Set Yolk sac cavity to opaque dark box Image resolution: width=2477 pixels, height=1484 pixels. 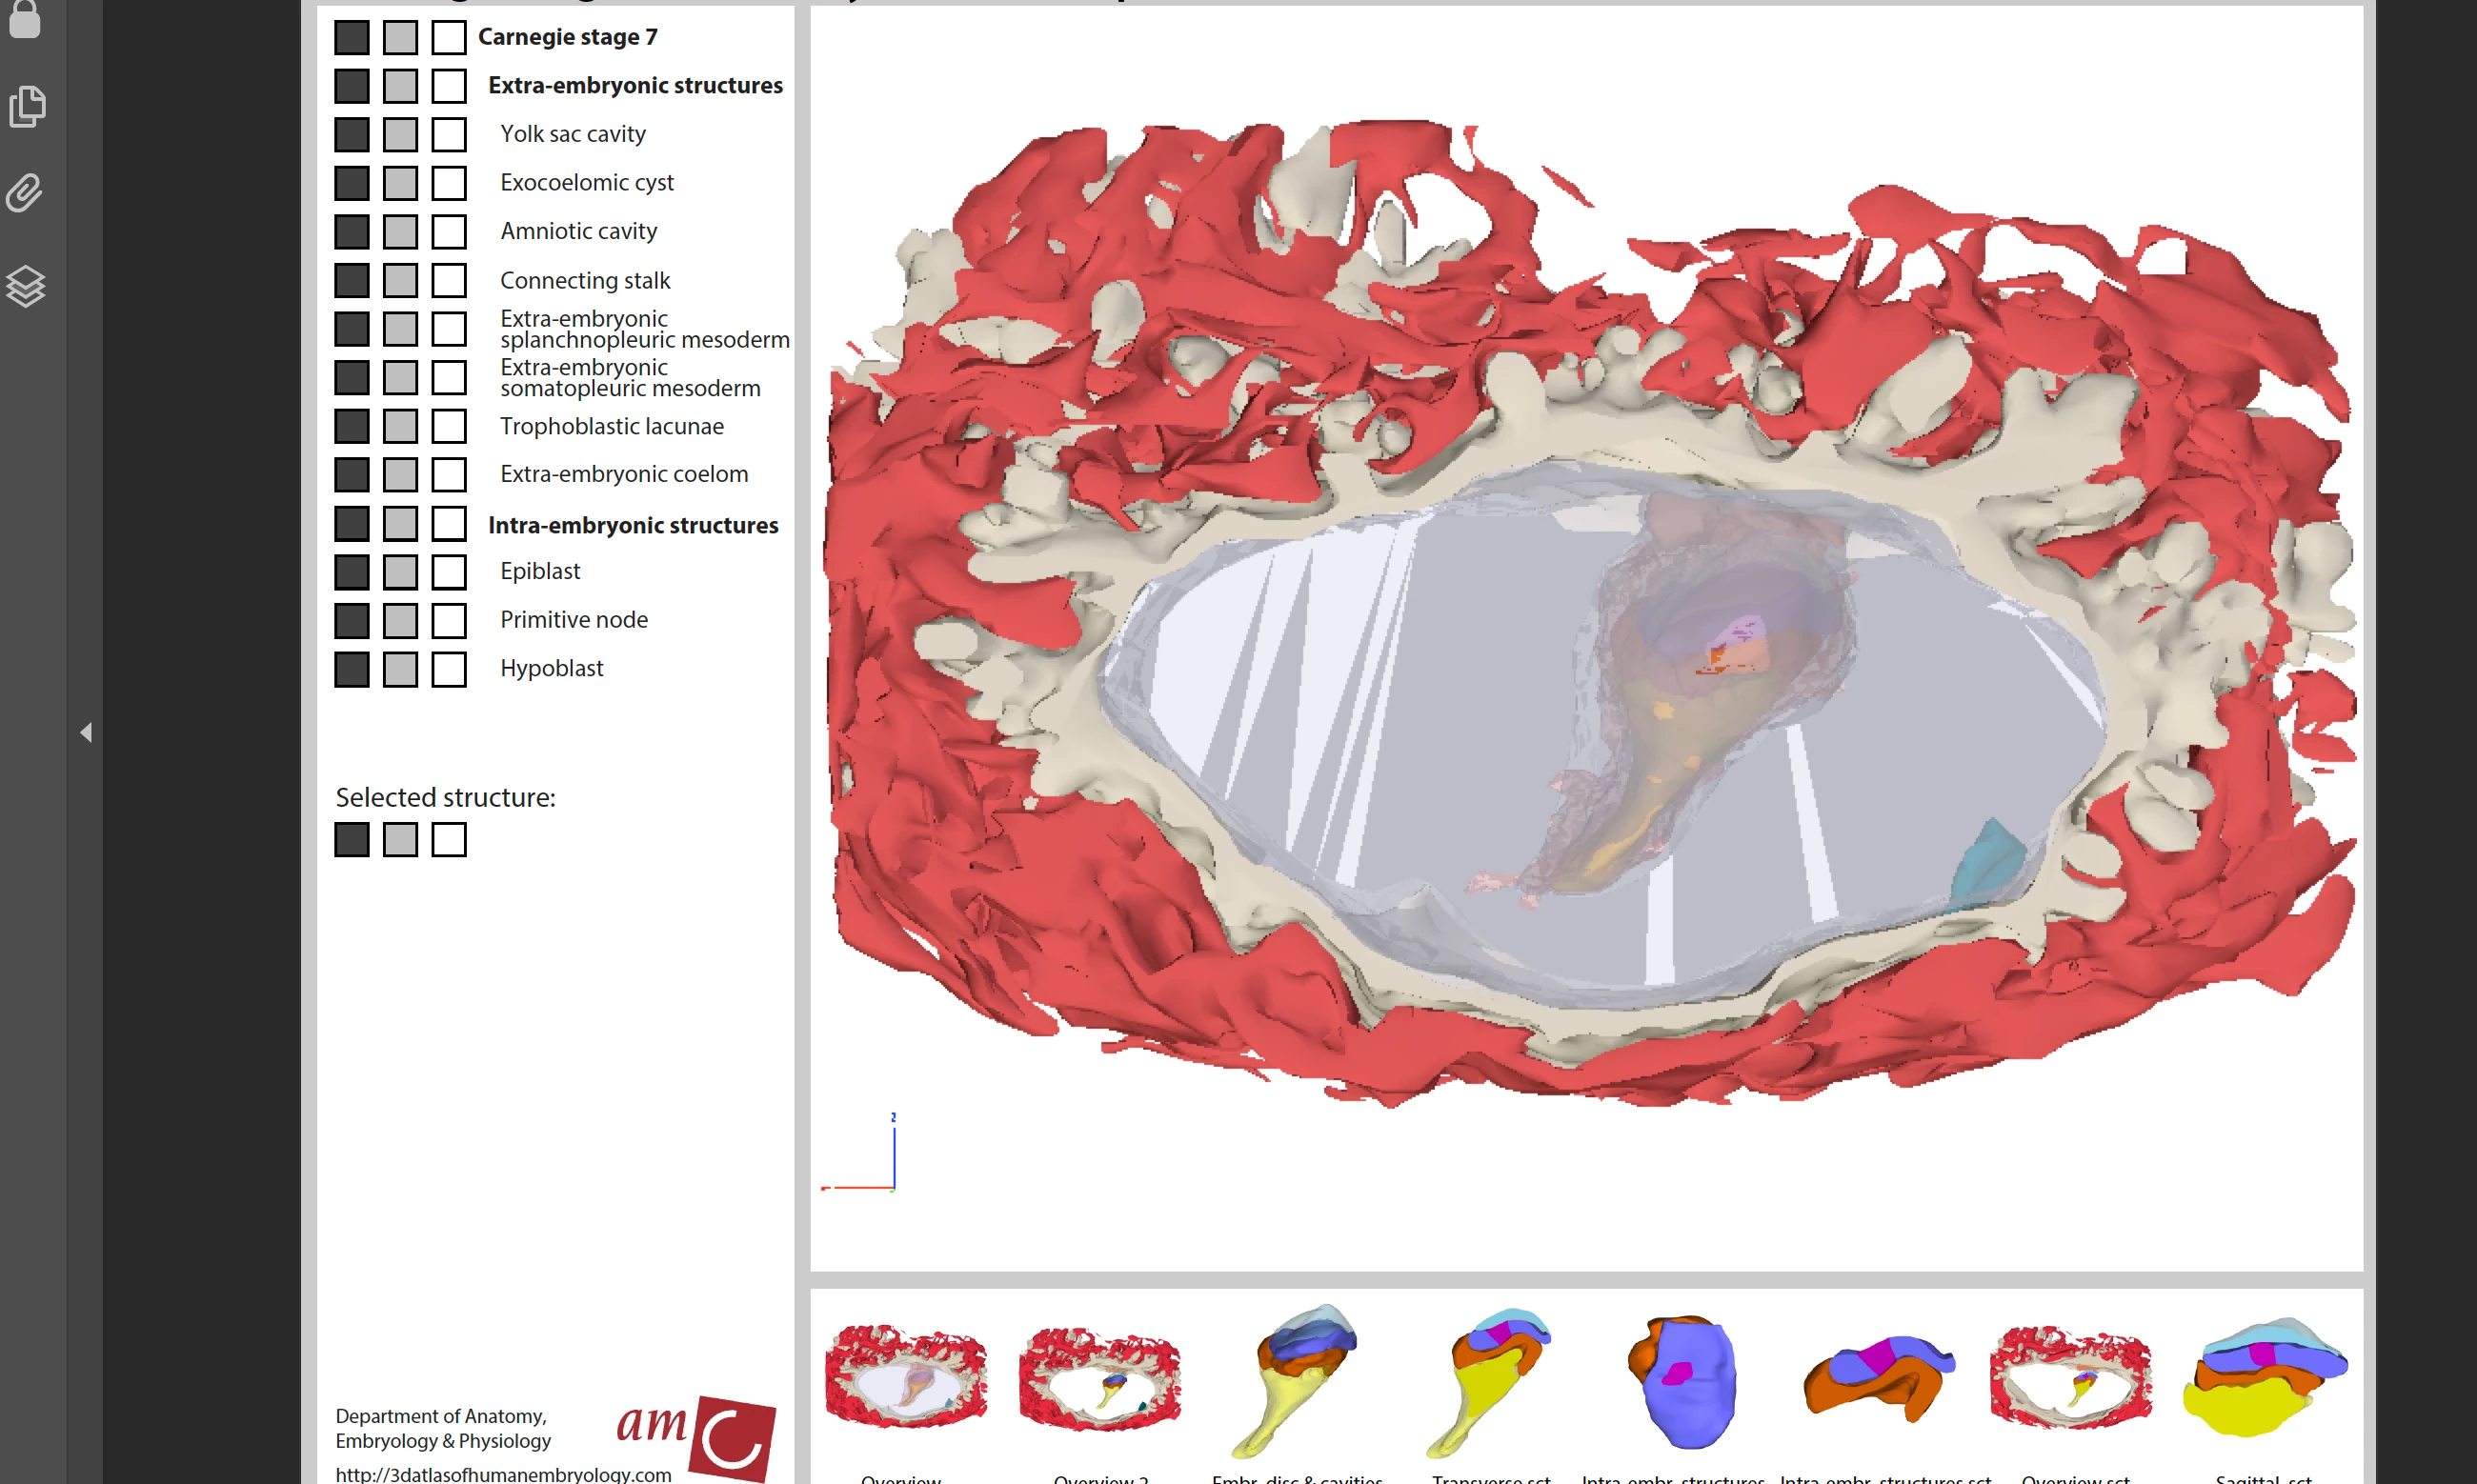pos(352,135)
